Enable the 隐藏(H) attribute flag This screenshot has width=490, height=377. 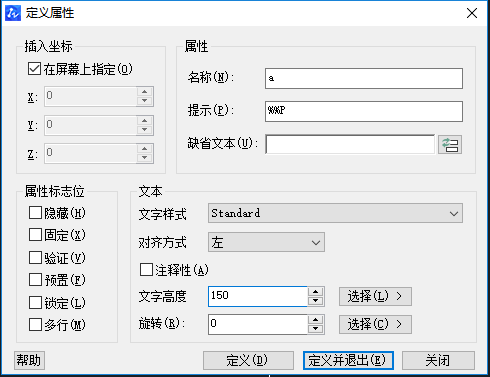[35, 213]
